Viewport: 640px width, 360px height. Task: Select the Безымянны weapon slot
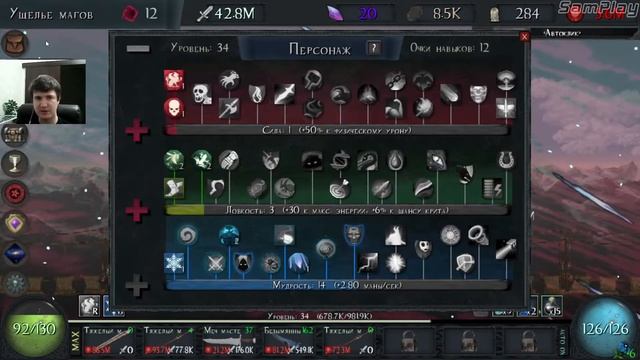pos(289,340)
